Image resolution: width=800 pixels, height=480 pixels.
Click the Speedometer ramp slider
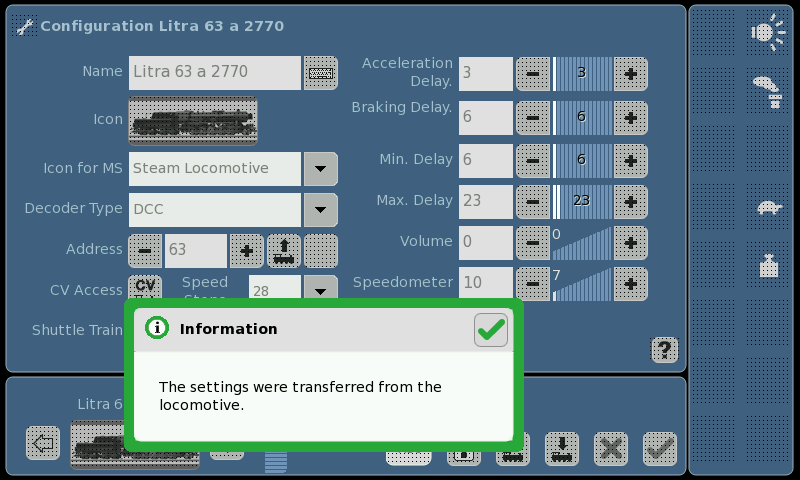click(x=582, y=284)
